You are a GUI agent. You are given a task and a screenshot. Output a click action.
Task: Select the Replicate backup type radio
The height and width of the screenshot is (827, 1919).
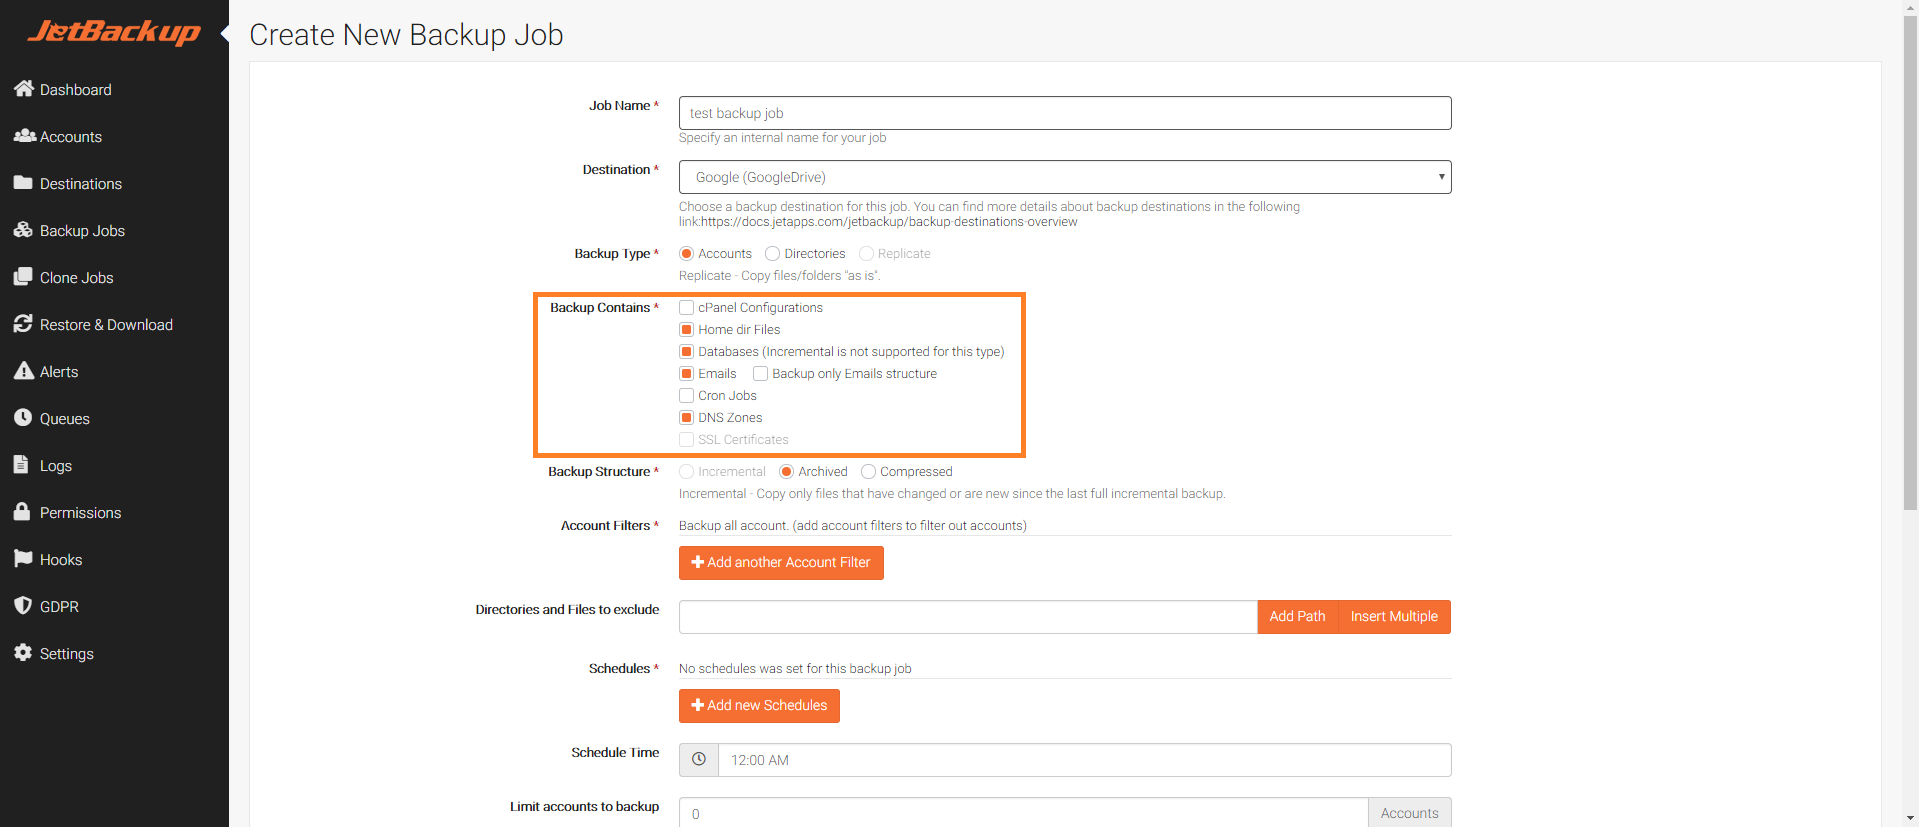pos(866,254)
